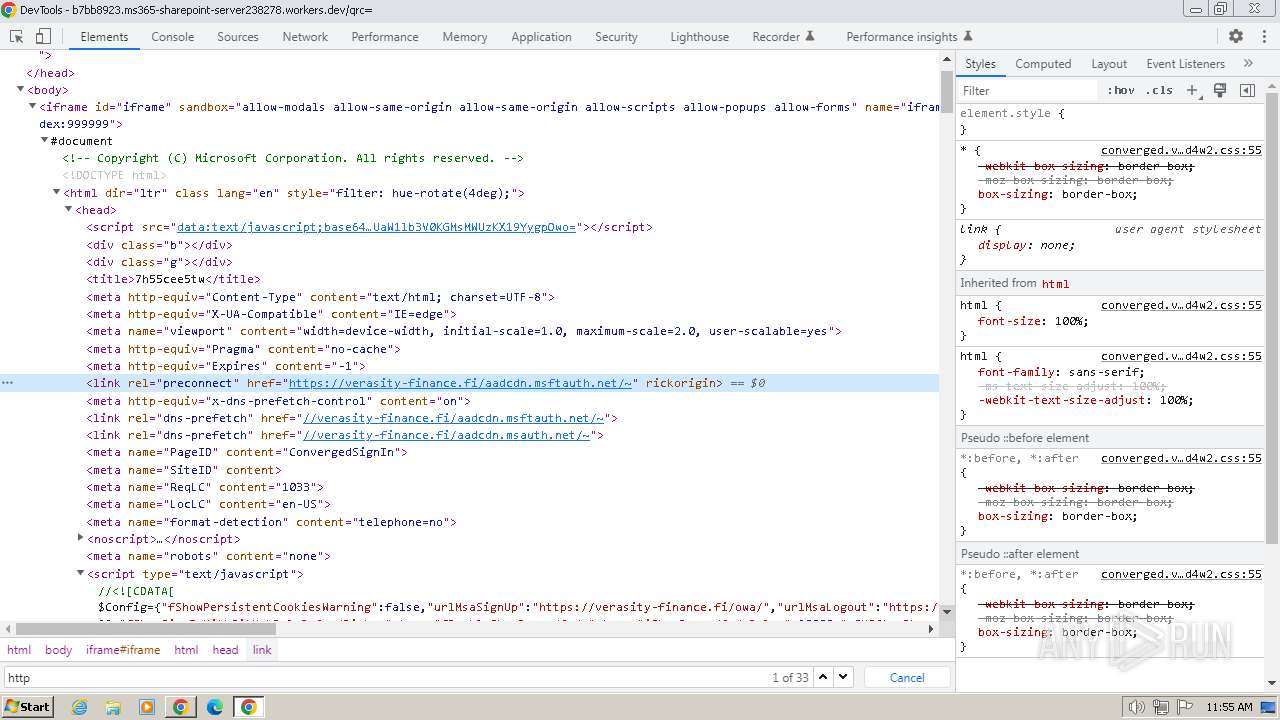Collapse the inner head node
This screenshot has height=720, width=1280.
pos(68,210)
